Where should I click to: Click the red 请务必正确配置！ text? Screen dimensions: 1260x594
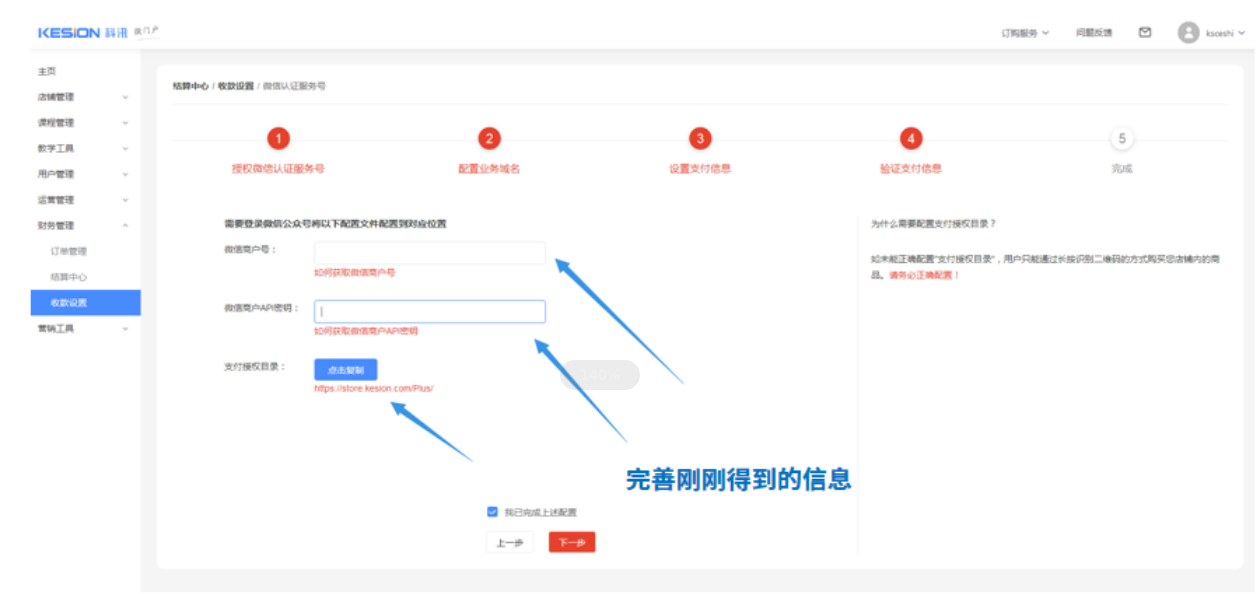click(x=924, y=275)
